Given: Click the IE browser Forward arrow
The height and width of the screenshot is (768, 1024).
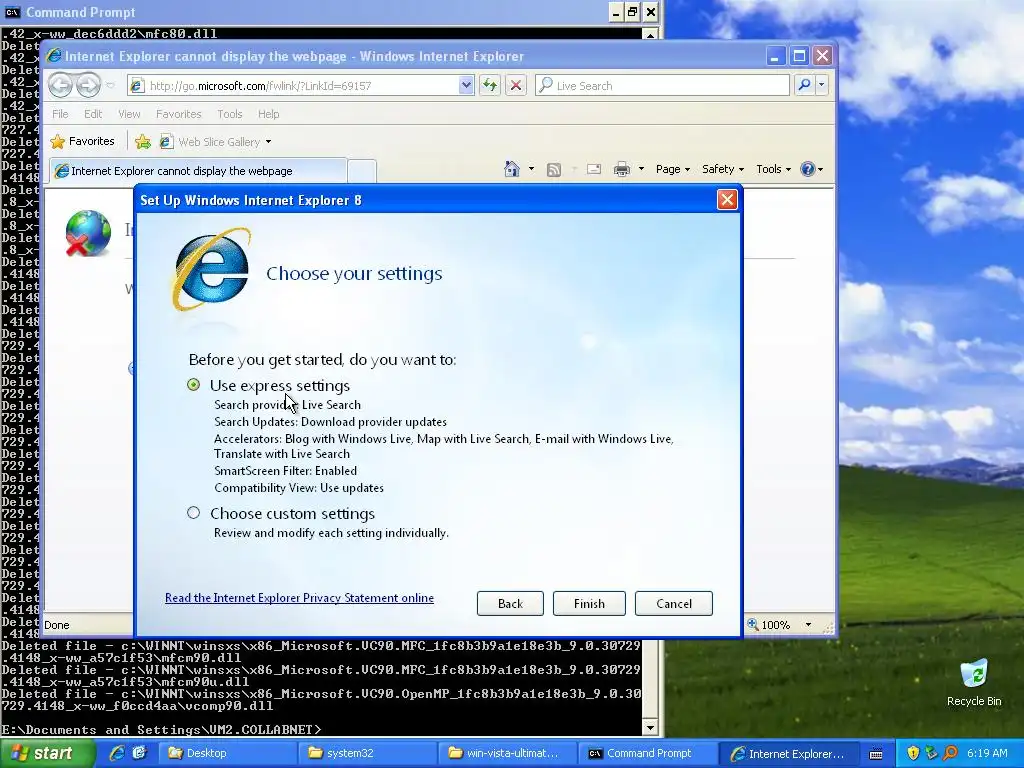Looking at the screenshot, I should coord(88,85).
